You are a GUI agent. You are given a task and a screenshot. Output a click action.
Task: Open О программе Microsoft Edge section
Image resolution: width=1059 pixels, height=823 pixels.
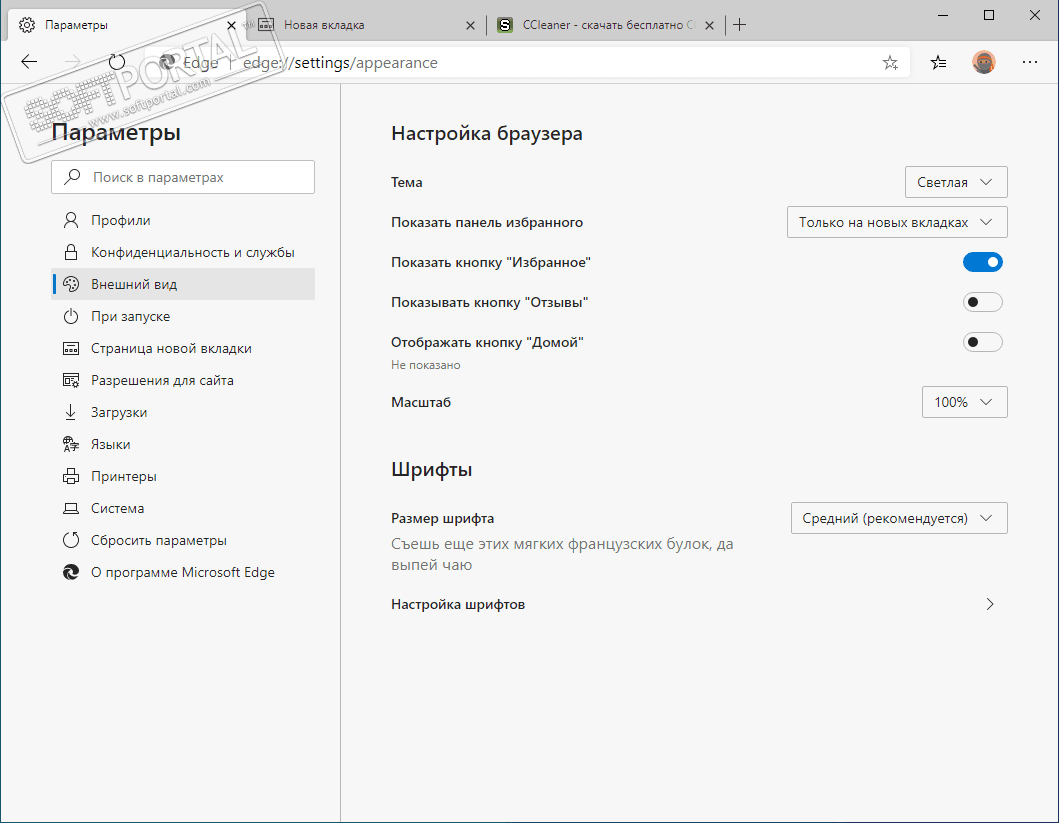click(183, 572)
